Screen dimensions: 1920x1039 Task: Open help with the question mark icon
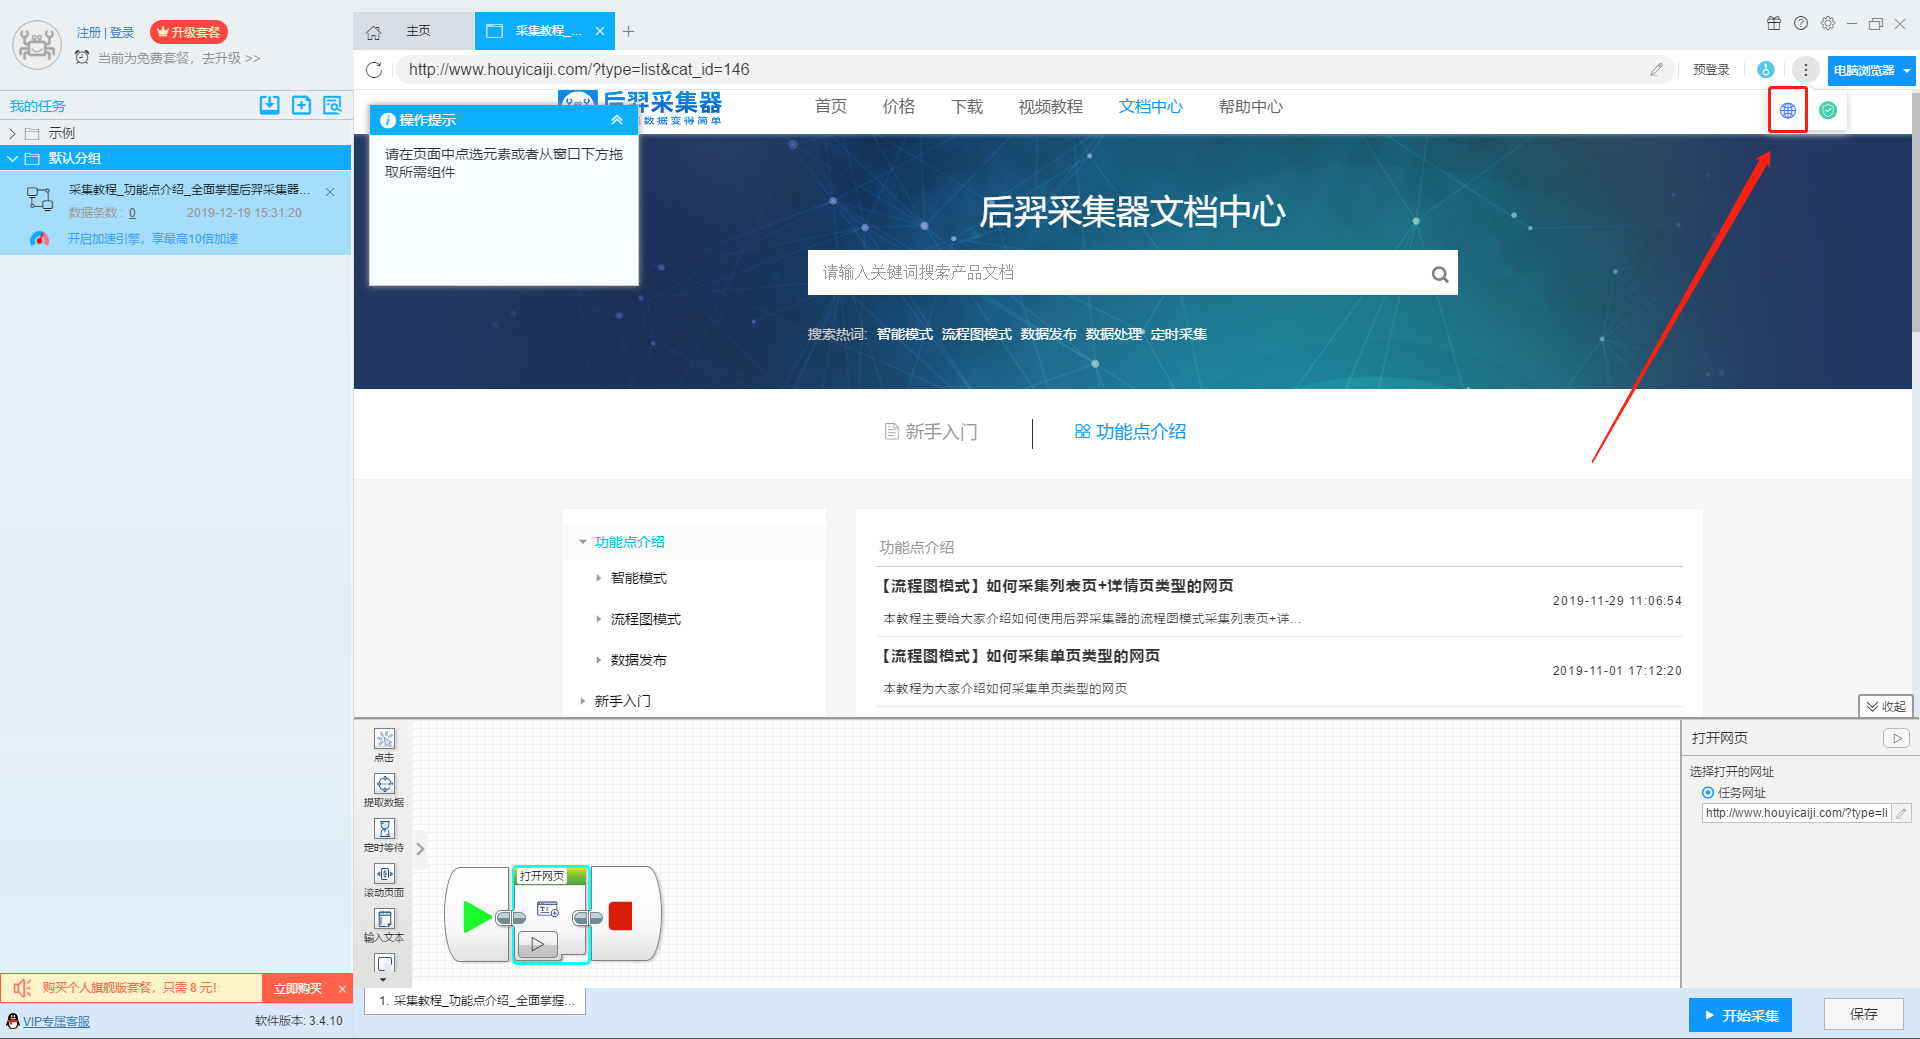1801,23
